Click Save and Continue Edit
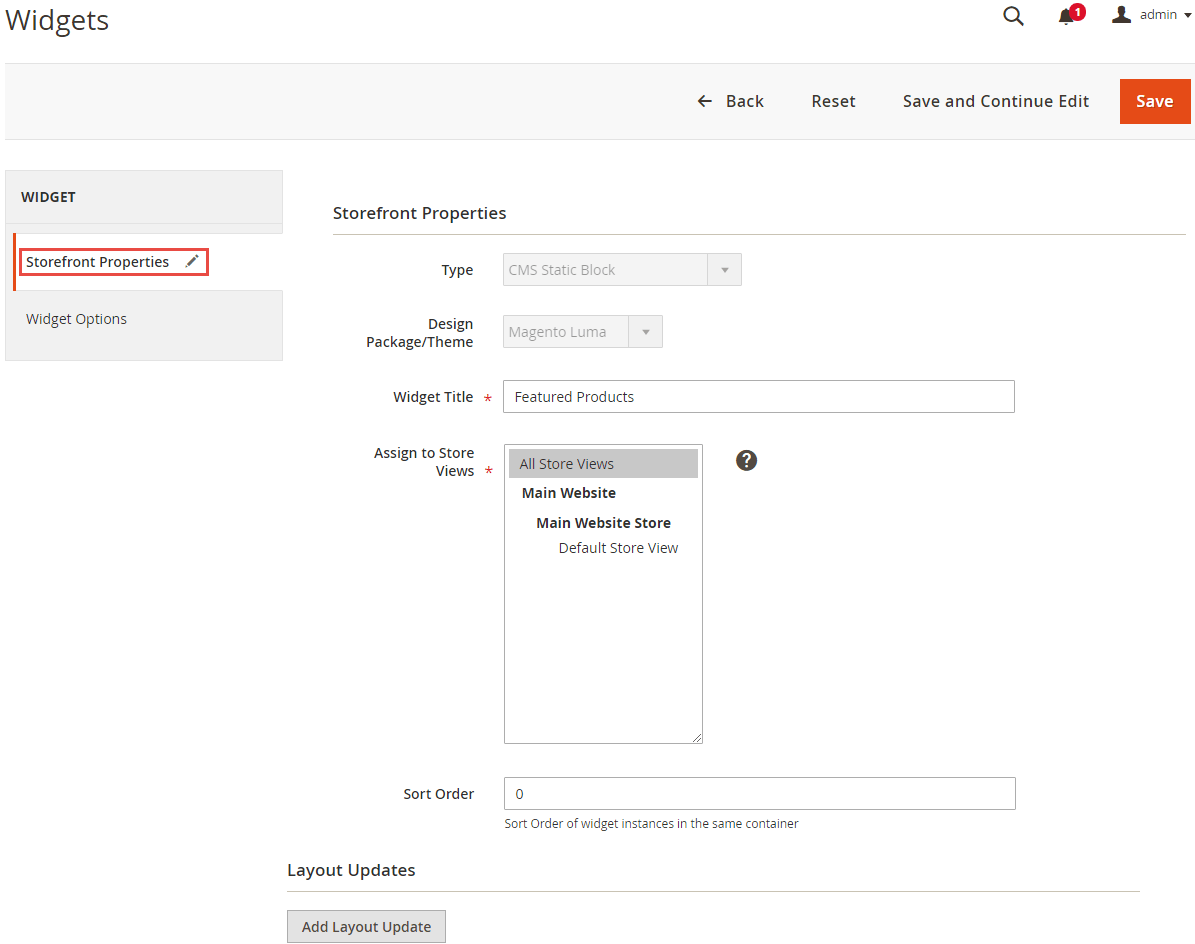 [995, 101]
